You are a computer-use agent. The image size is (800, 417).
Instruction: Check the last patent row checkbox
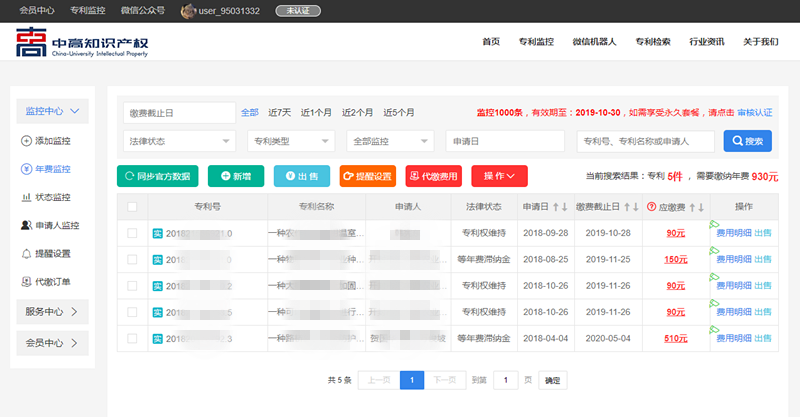132,339
